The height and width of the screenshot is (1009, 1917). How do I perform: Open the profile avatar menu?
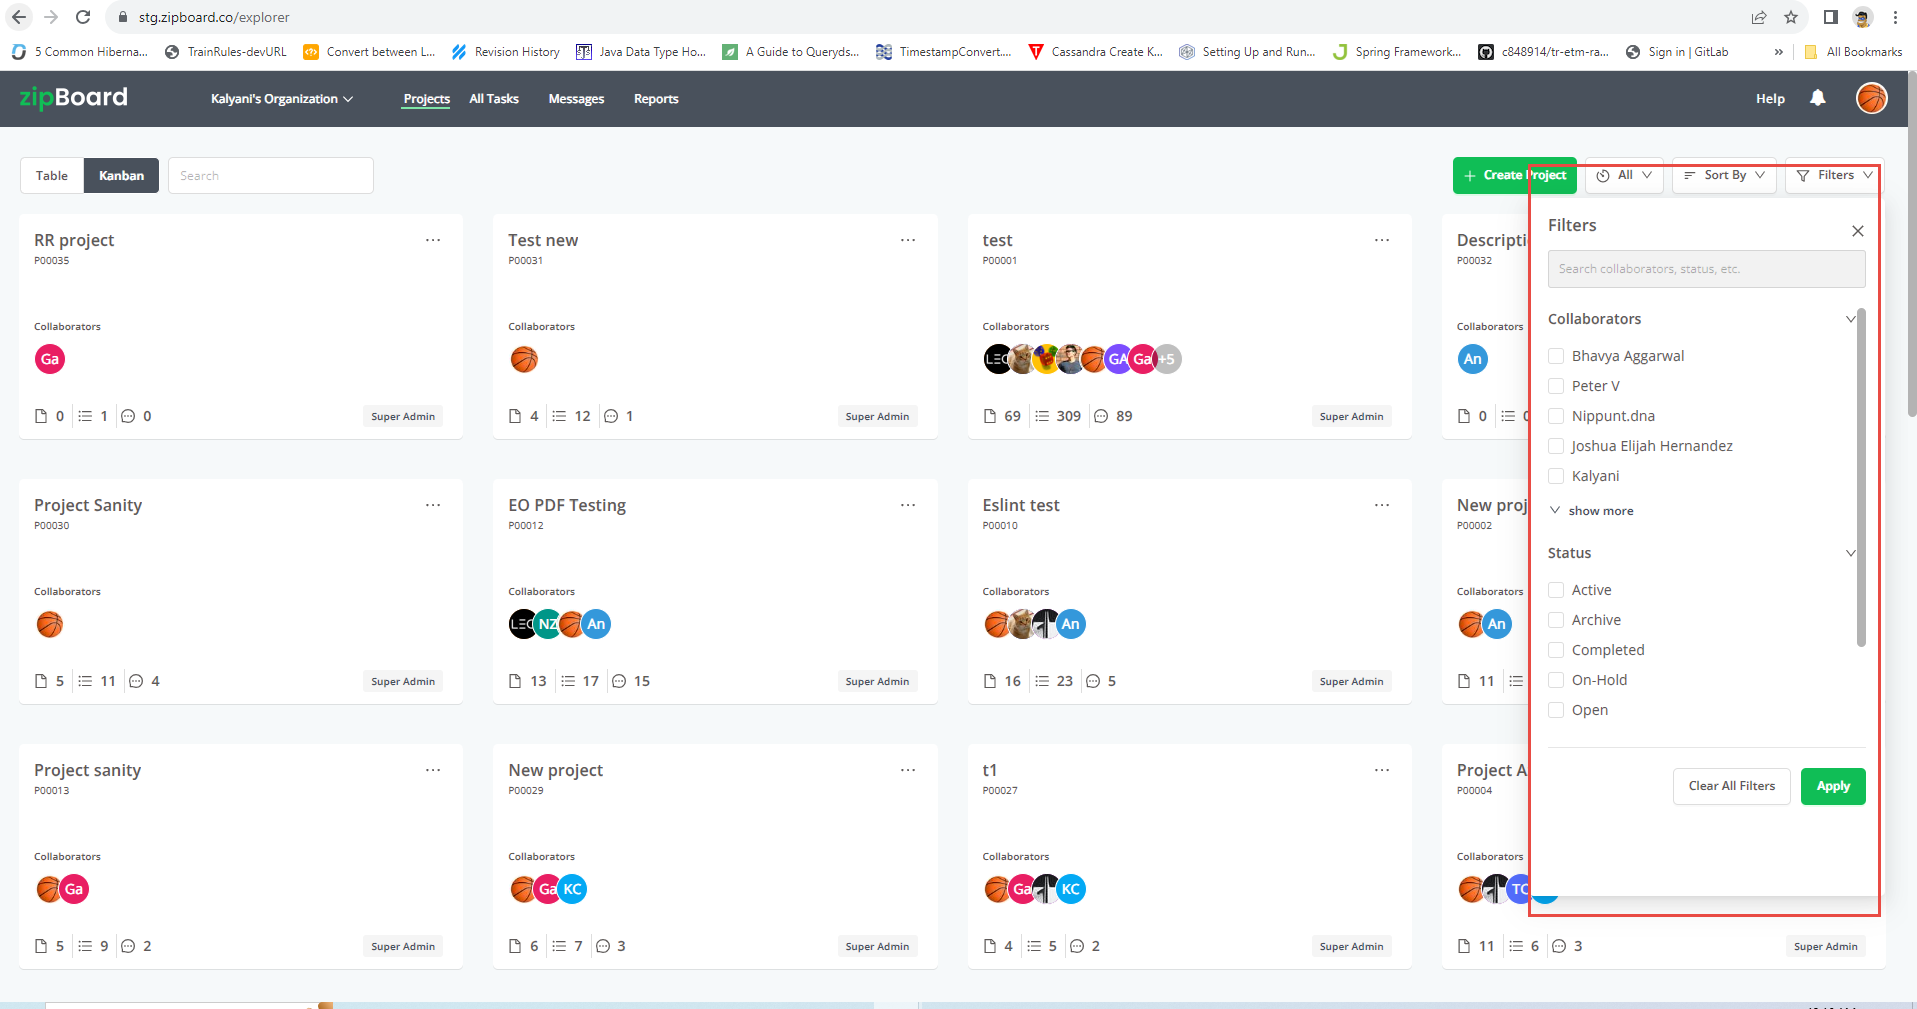click(x=1871, y=98)
